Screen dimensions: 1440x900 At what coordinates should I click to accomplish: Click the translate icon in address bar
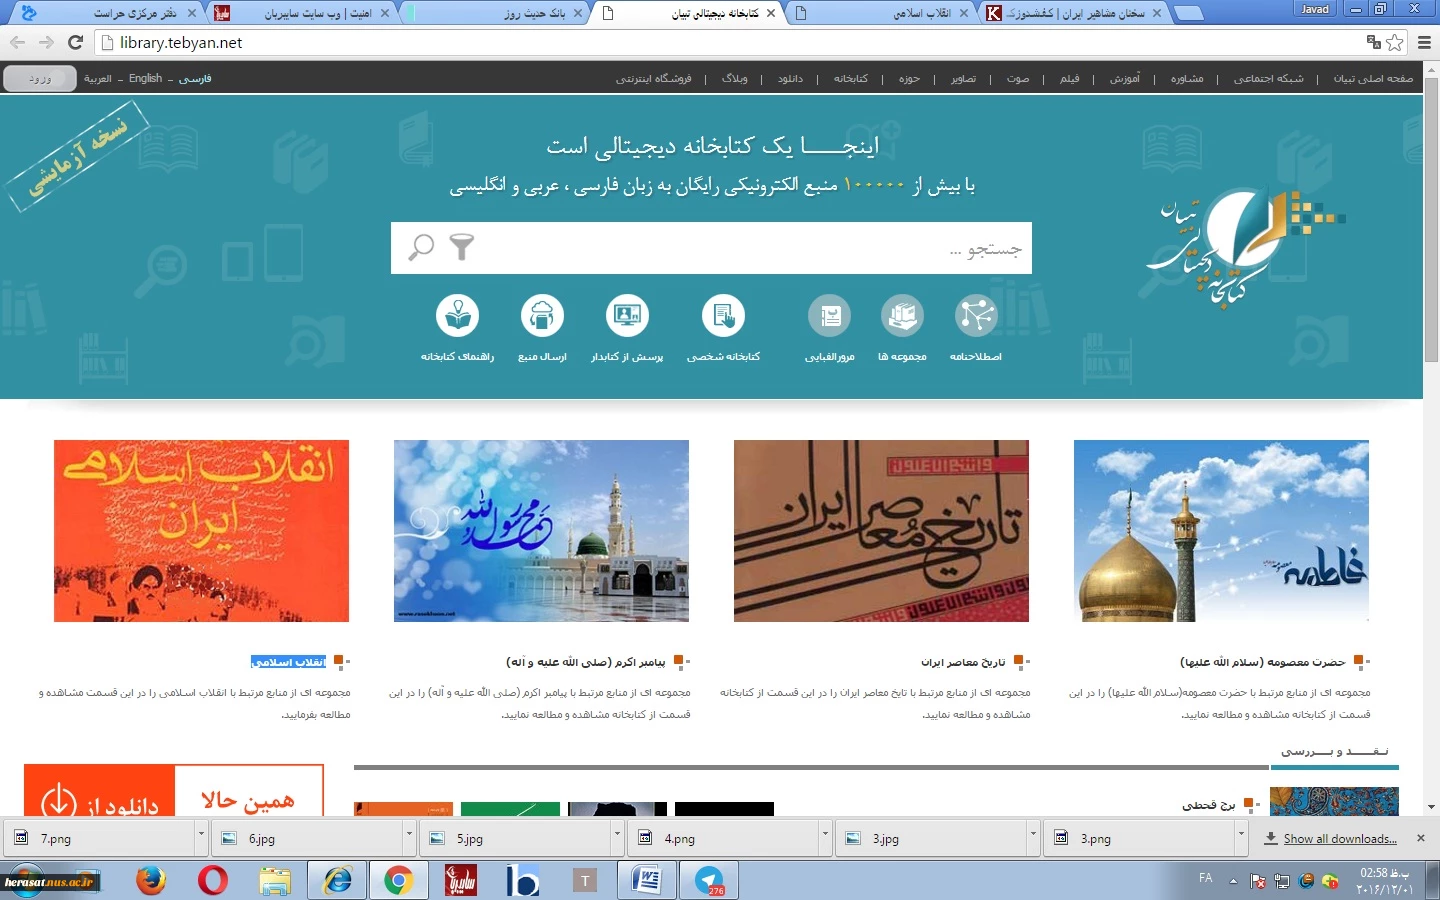click(x=1374, y=42)
